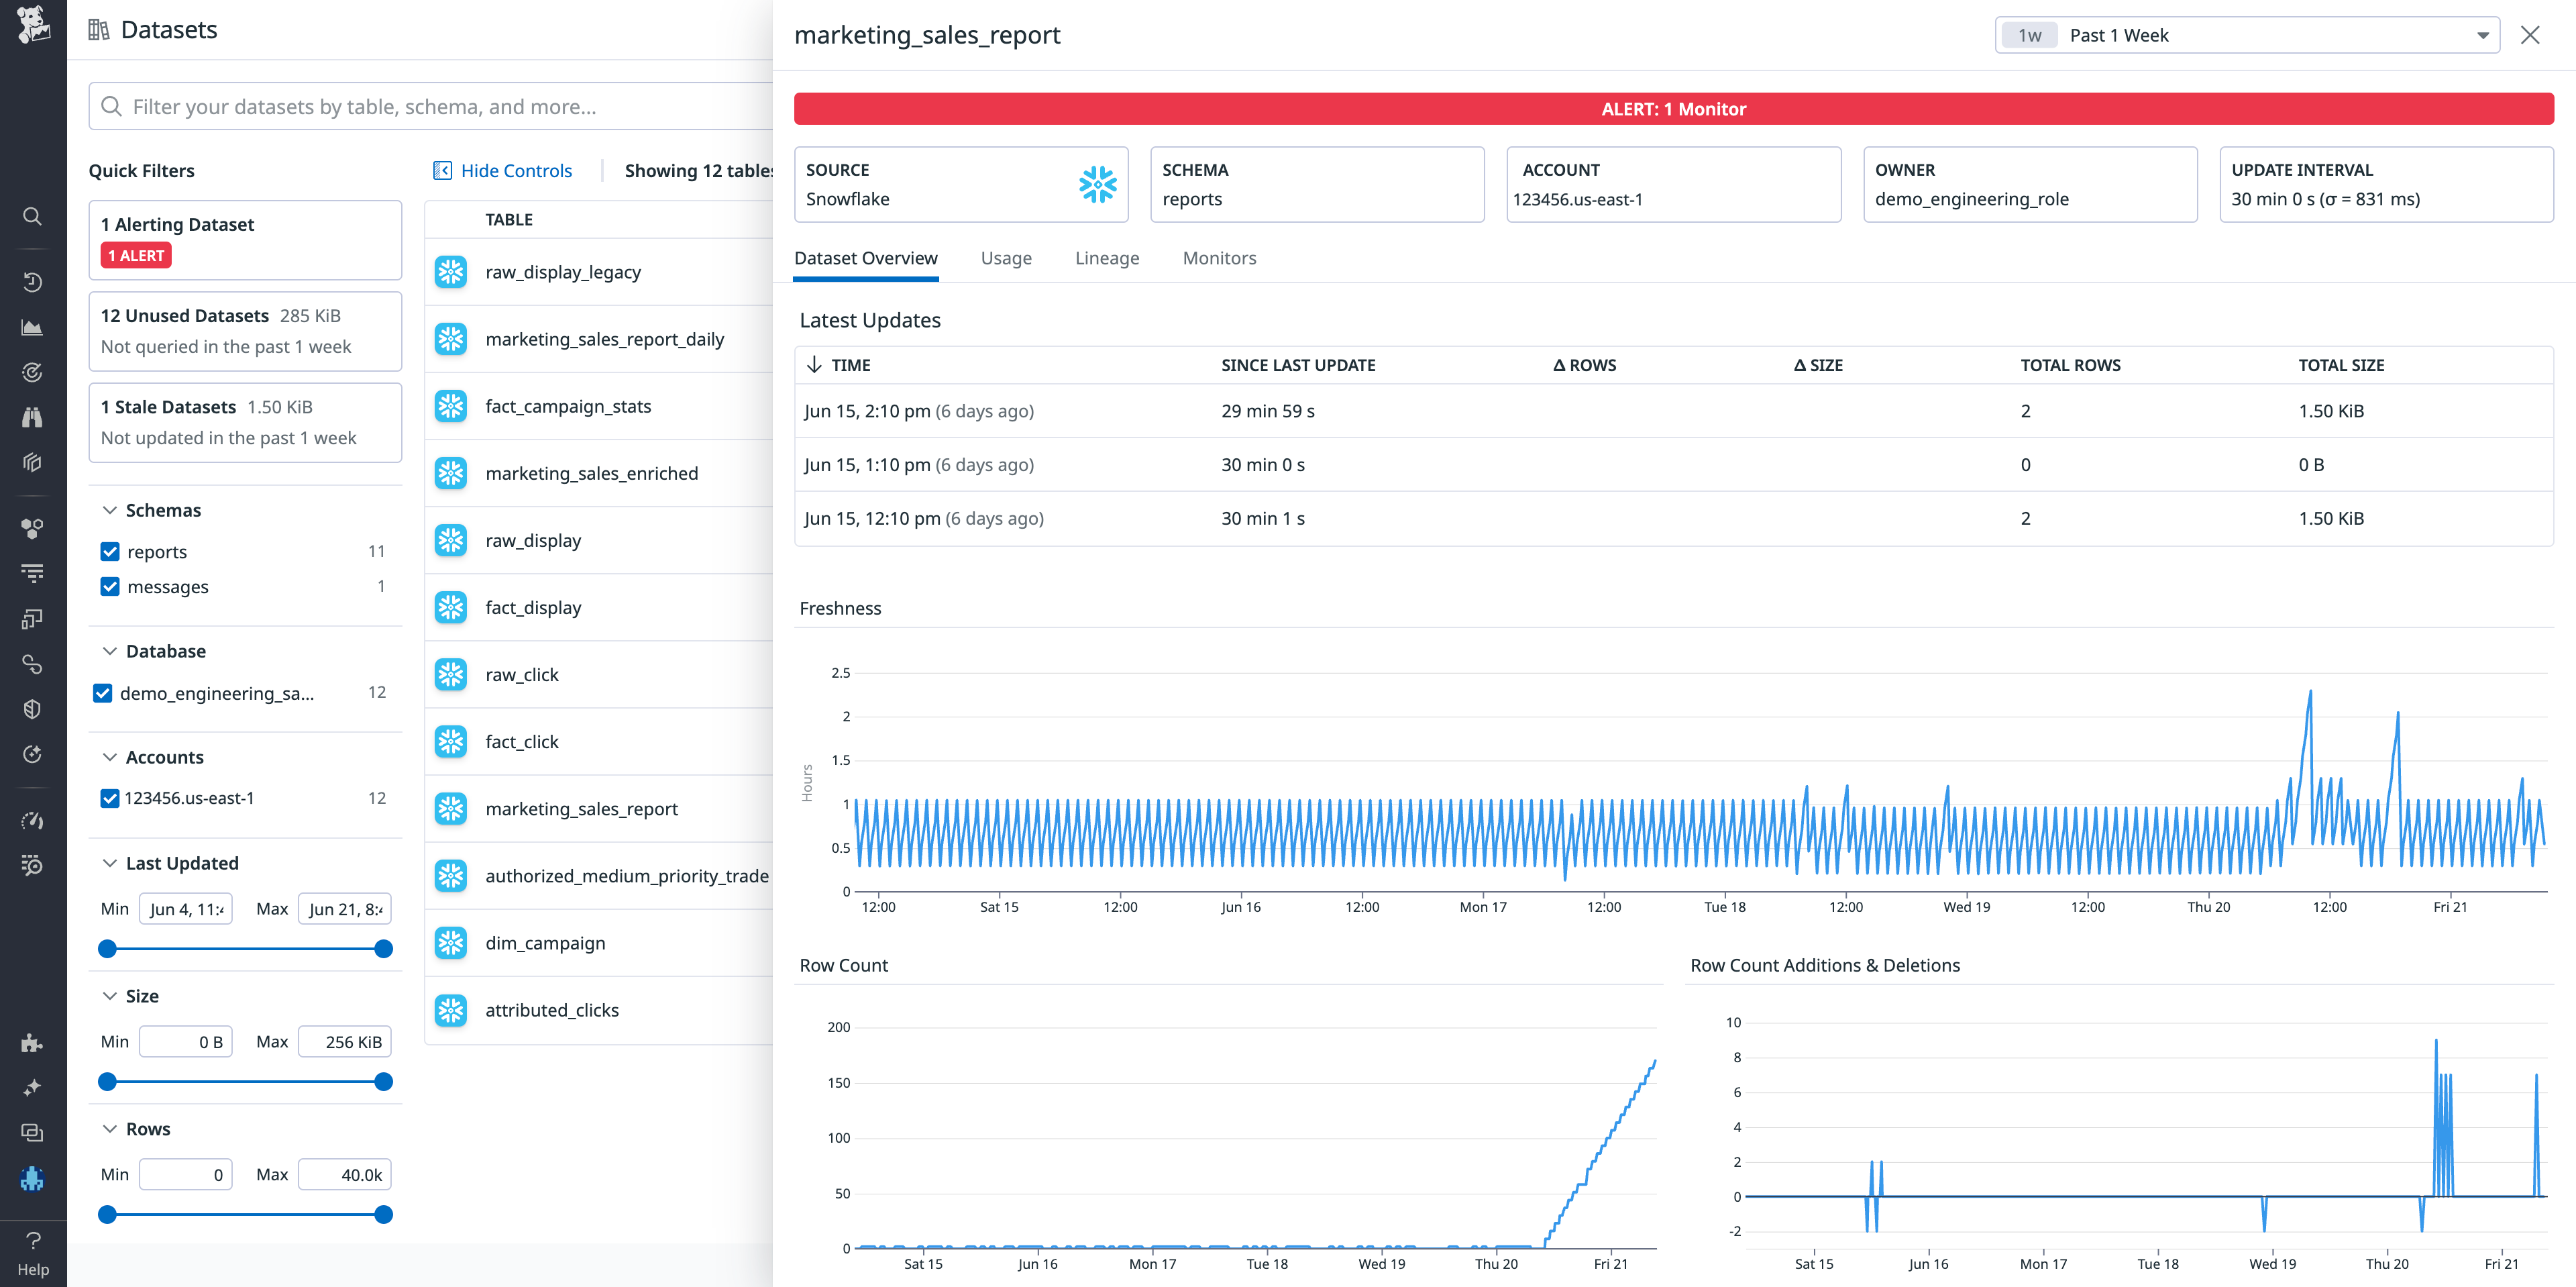Image resolution: width=2576 pixels, height=1287 pixels.
Task: Click the ALERT: 1 Monitor banner
Action: tap(1674, 109)
